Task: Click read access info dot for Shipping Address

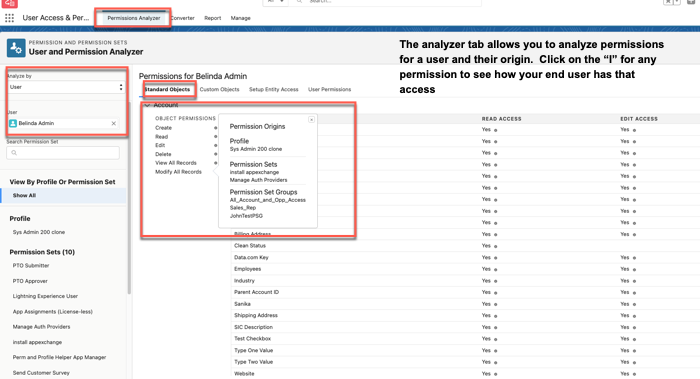Action: click(x=496, y=316)
